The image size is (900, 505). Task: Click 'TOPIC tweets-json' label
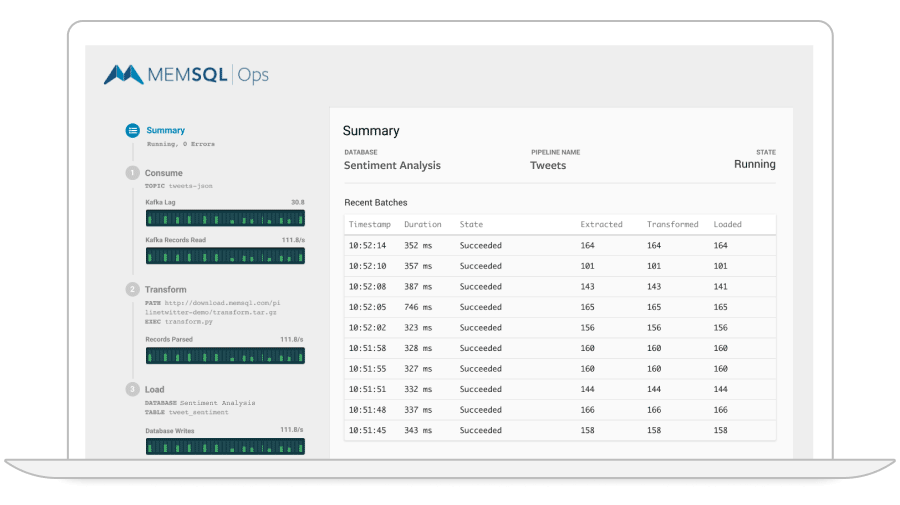pyautogui.click(x=179, y=186)
